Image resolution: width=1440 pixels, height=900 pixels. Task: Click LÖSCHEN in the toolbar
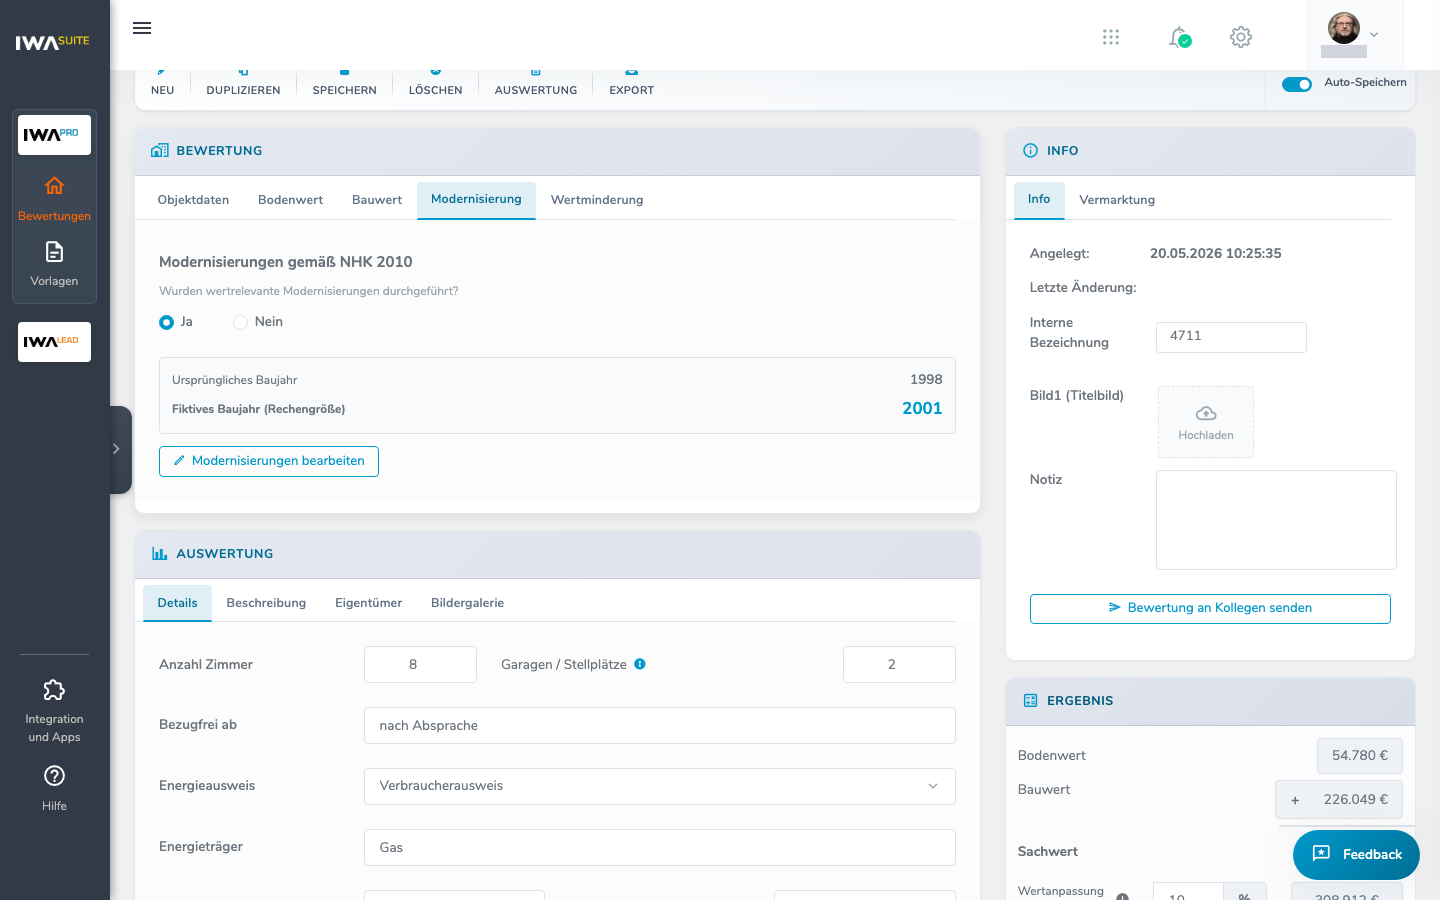pyautogui.click(x=435, y=83)
